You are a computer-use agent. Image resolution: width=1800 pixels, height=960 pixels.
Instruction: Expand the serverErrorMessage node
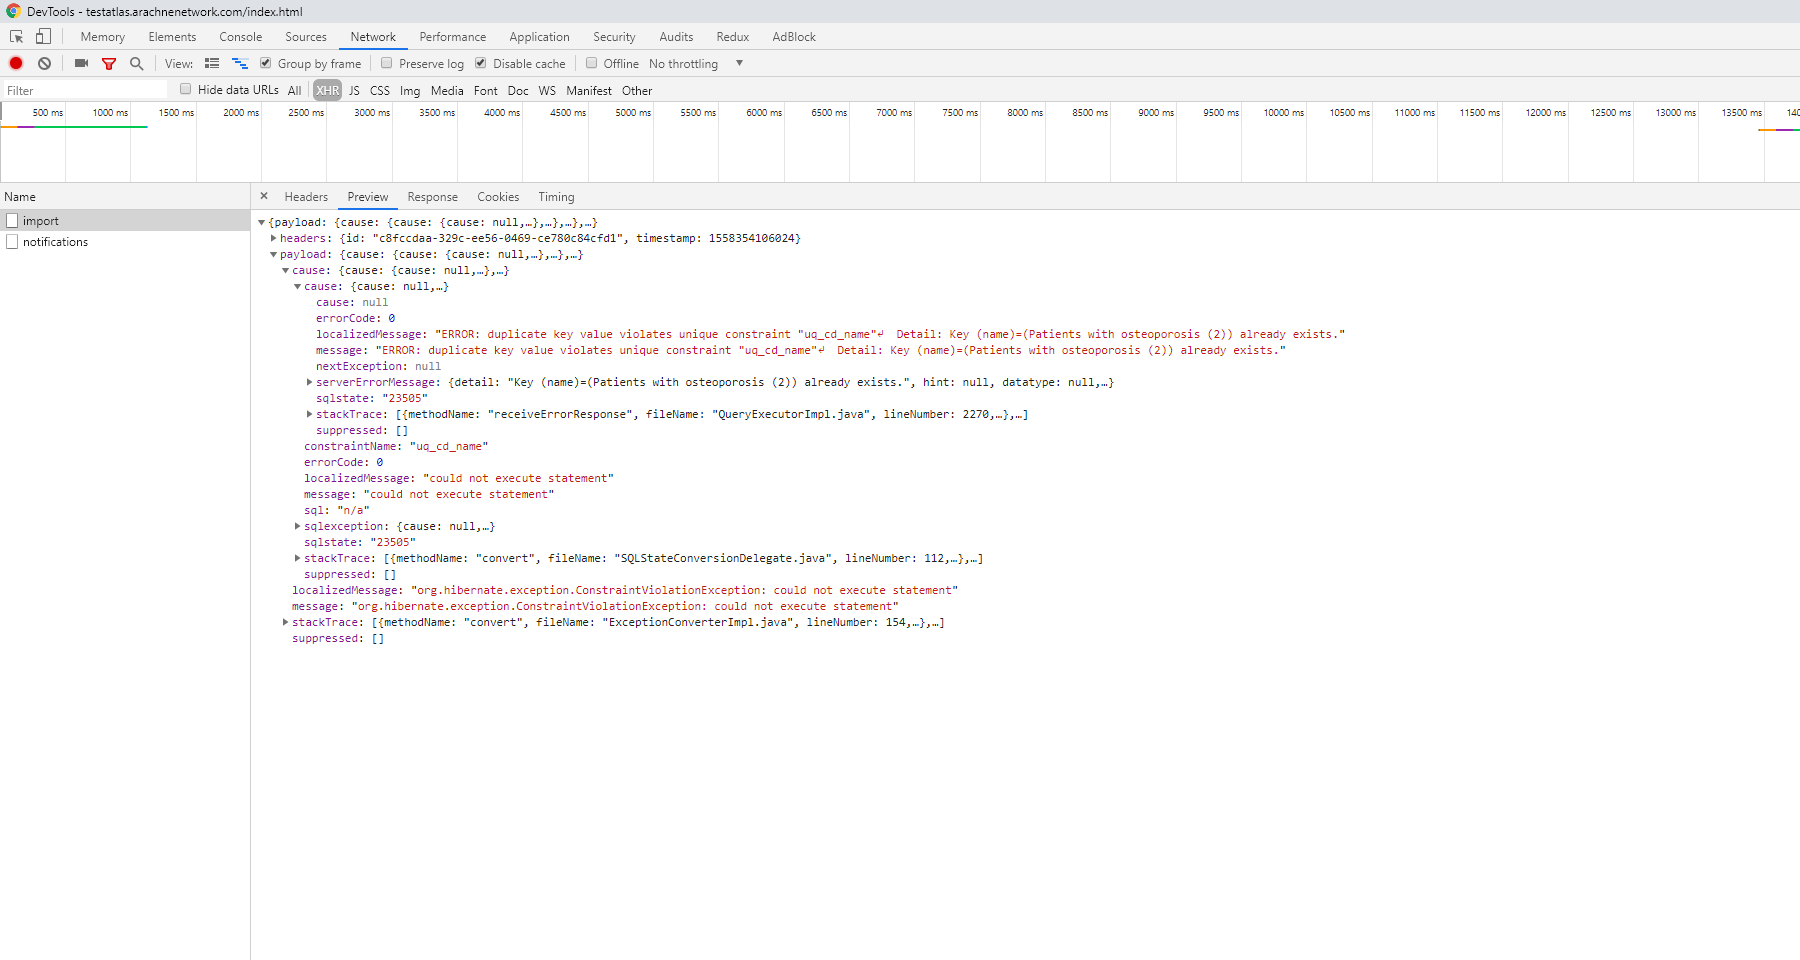[309, 382]
